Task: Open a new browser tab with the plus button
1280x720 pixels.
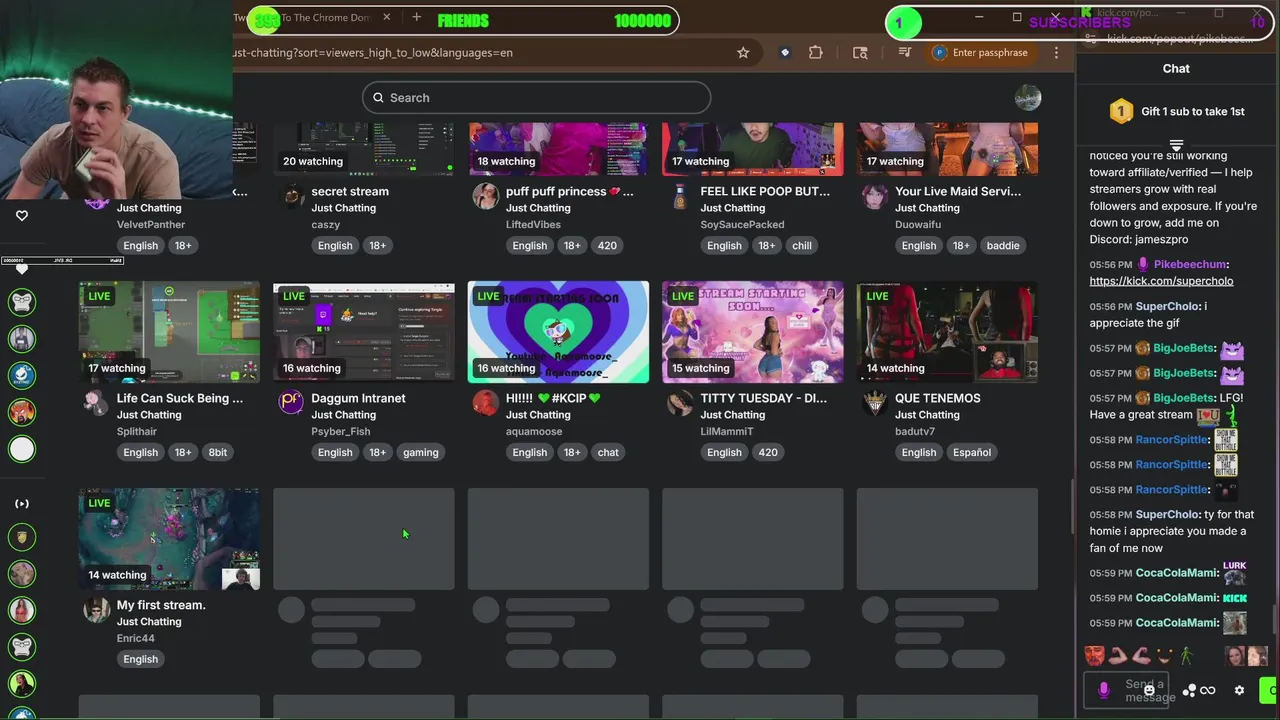Action: [x=416, y=17]
